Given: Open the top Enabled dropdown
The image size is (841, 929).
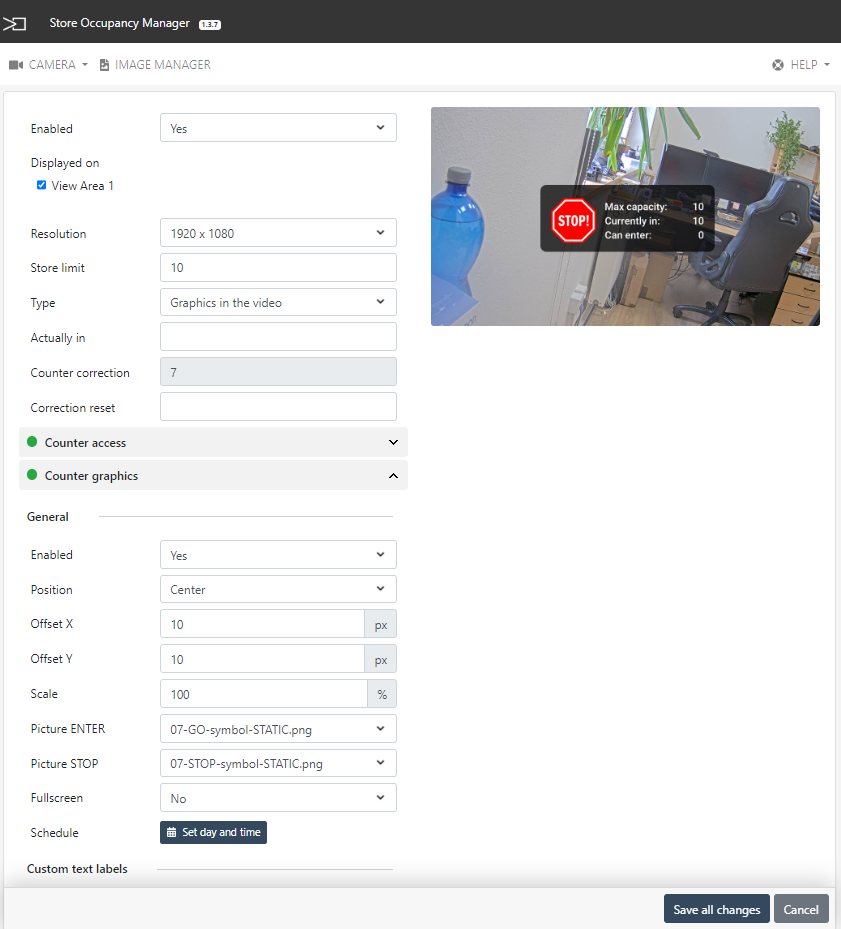Looking at the screenshot, I should (x=278, y=128).
